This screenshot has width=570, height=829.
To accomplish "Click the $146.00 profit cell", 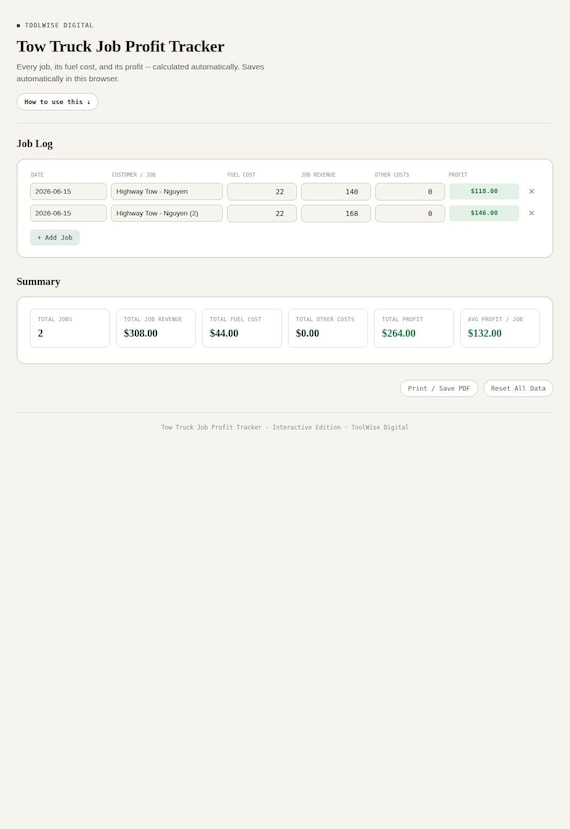I will pos(484,213).
